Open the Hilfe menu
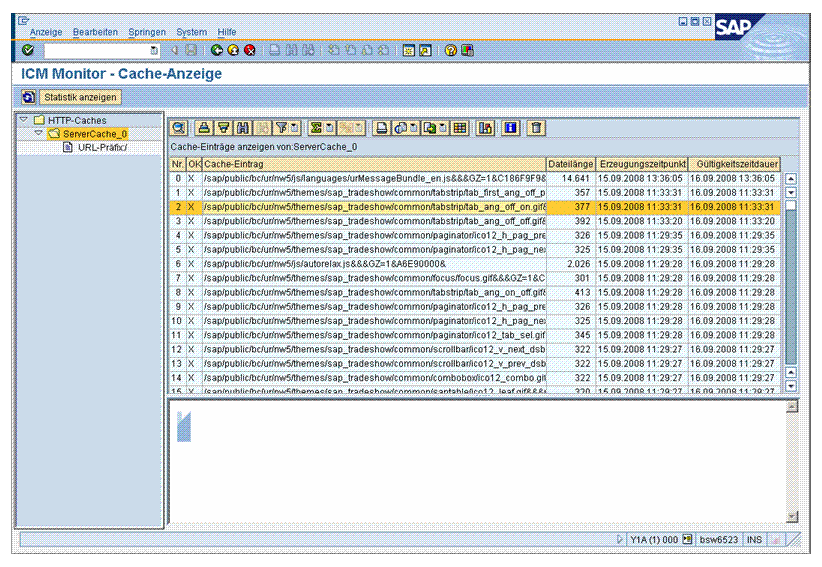822x567 pixels. click(x=226, y=32)
